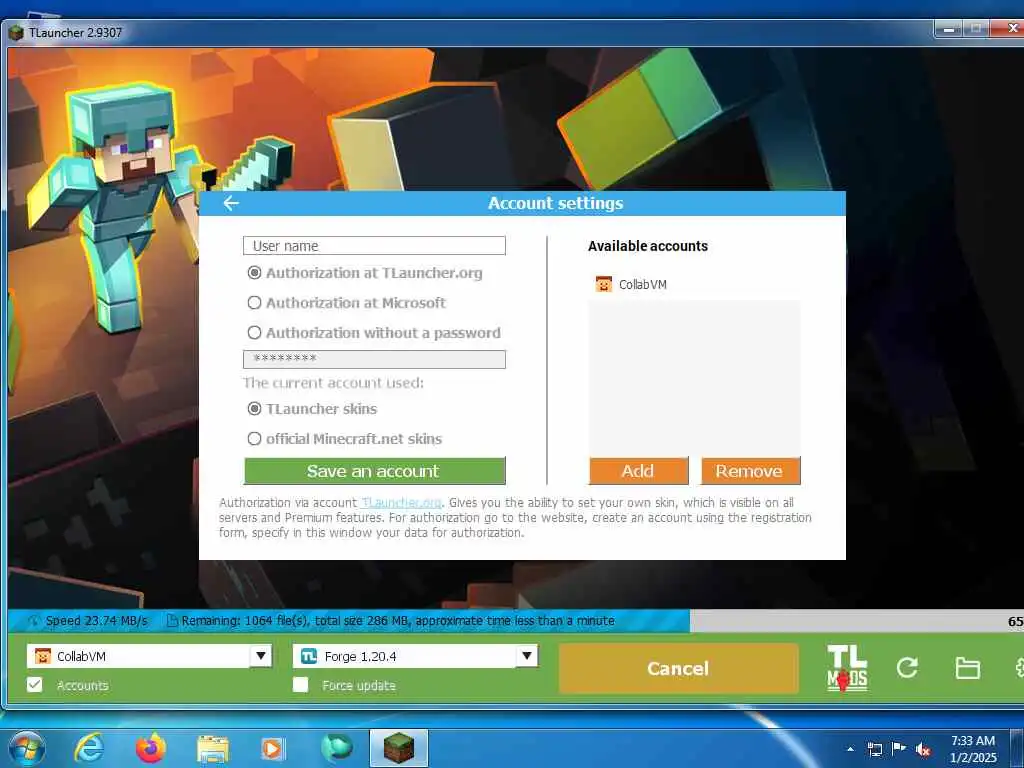This screenshot has width=1024, height=768.
Task: Show hidden tray icons arrow
Action: (850, 749)
